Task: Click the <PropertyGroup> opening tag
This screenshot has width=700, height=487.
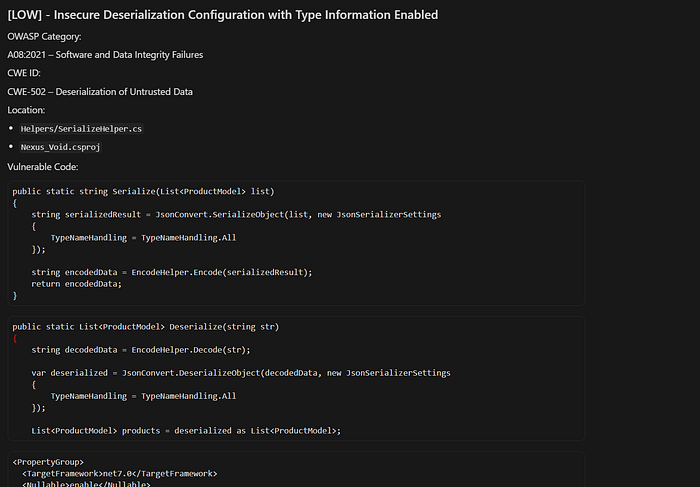Action: (x=48, y=462)
